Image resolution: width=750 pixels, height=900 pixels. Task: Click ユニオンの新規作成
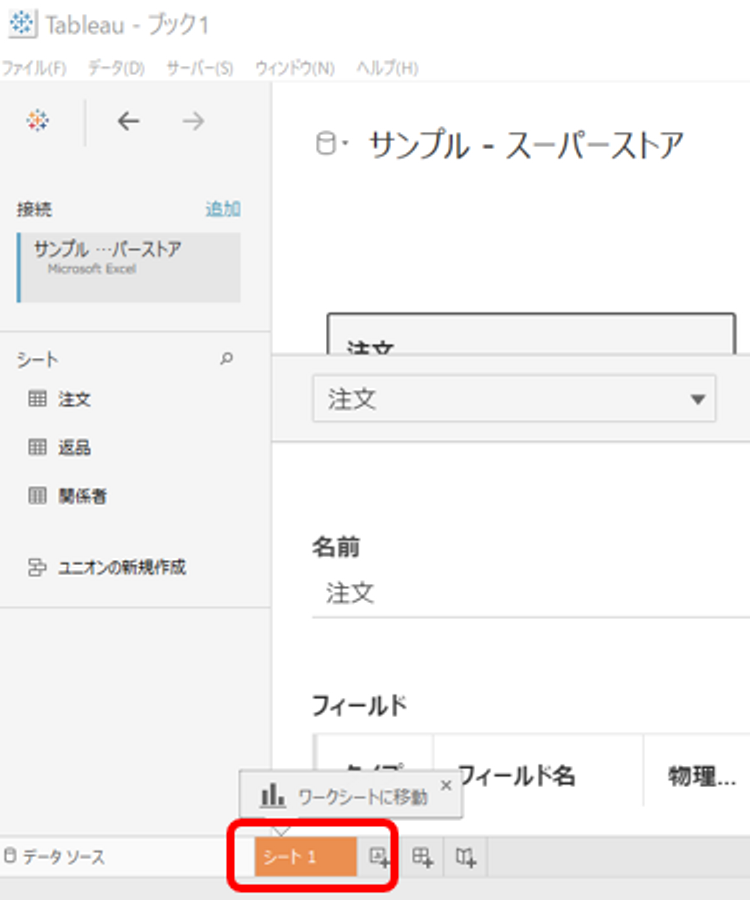pyautogui.click(x=122, y=567)
